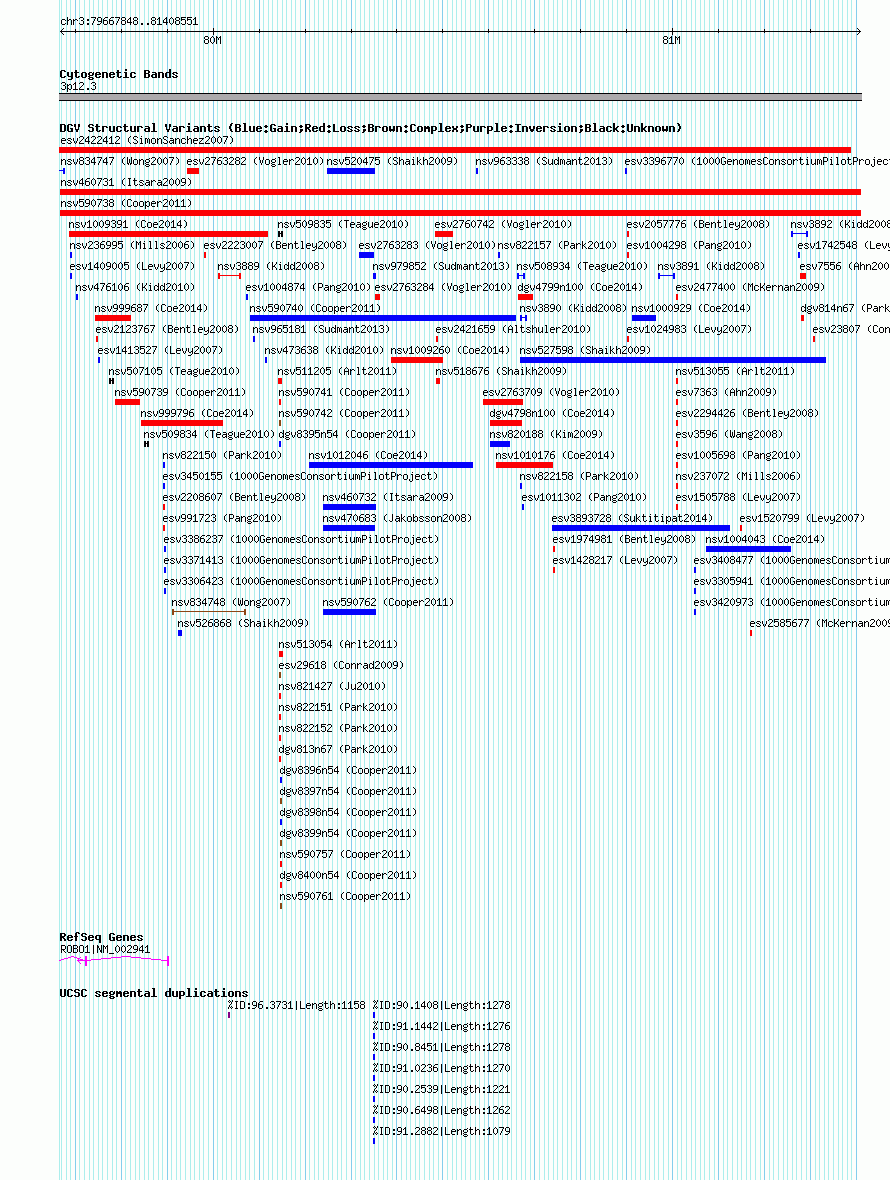The image size is (890, 1180).
Task: Click the esv3893728 (Suktitipat2014) label
Action: click(632, 519)
